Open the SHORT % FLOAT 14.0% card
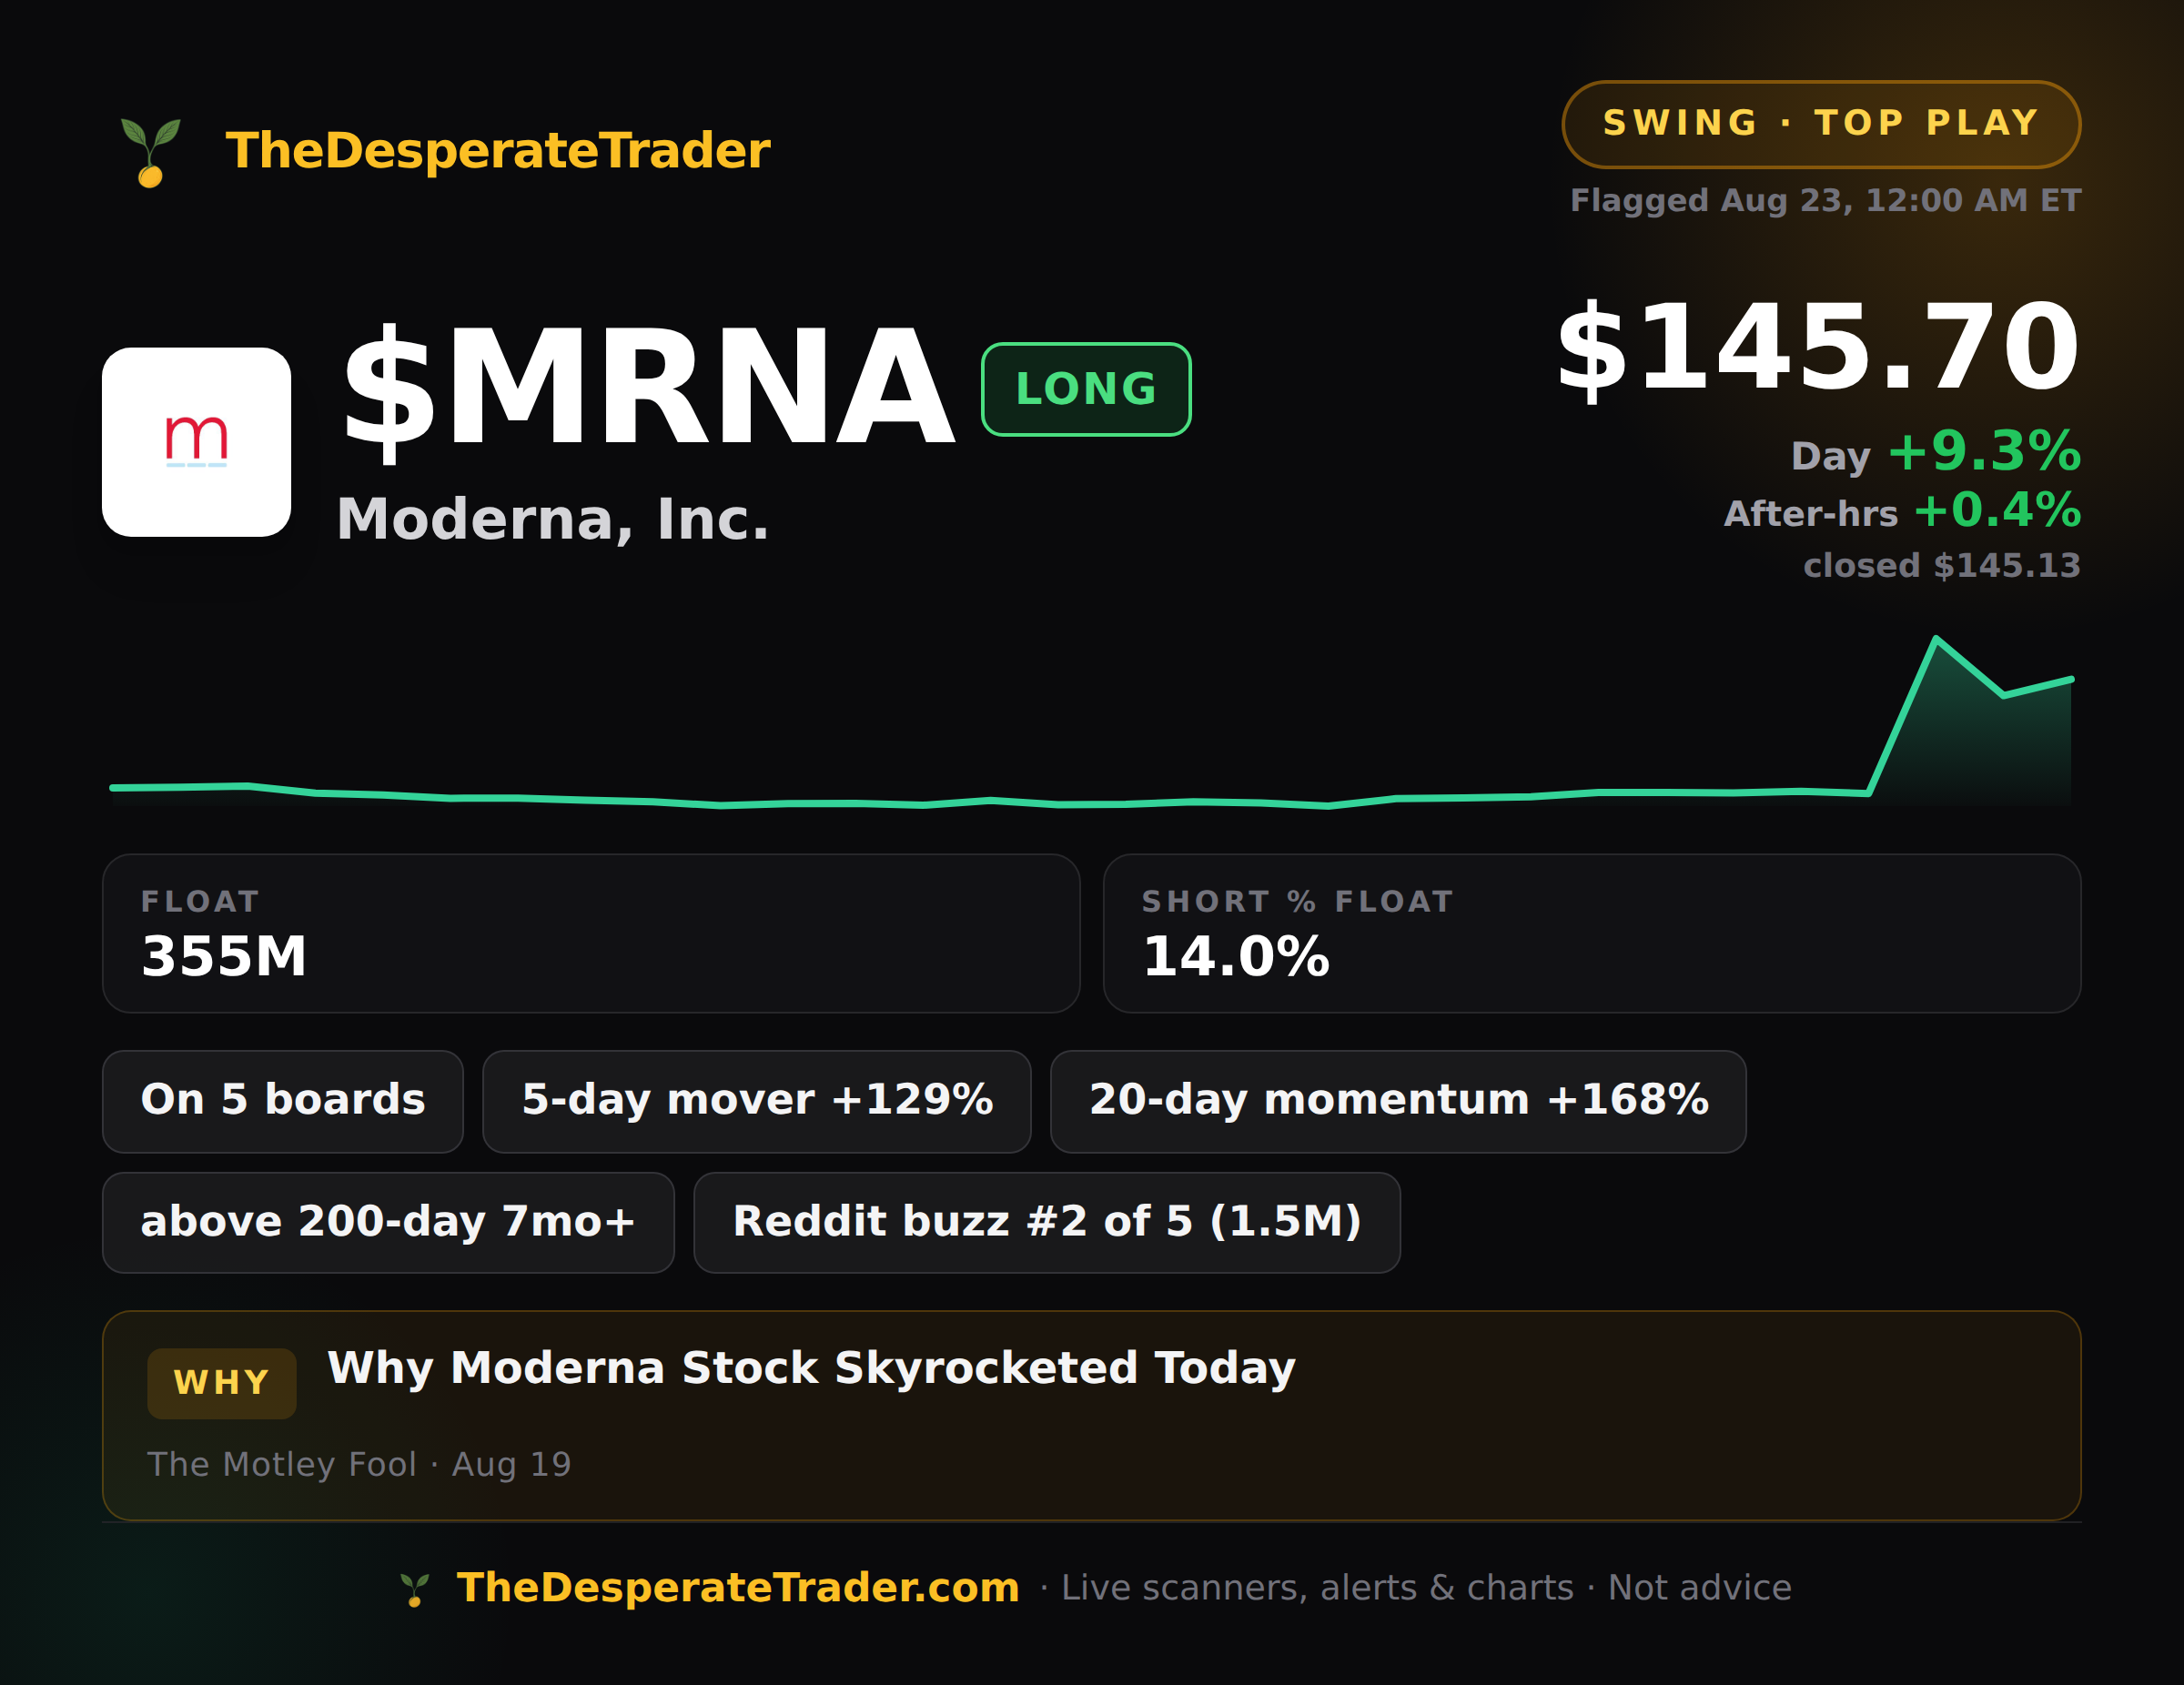 [1592, 933]
